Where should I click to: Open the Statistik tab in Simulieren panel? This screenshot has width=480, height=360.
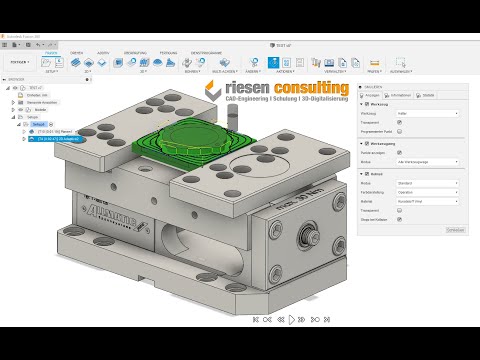[x=425, y=95]
